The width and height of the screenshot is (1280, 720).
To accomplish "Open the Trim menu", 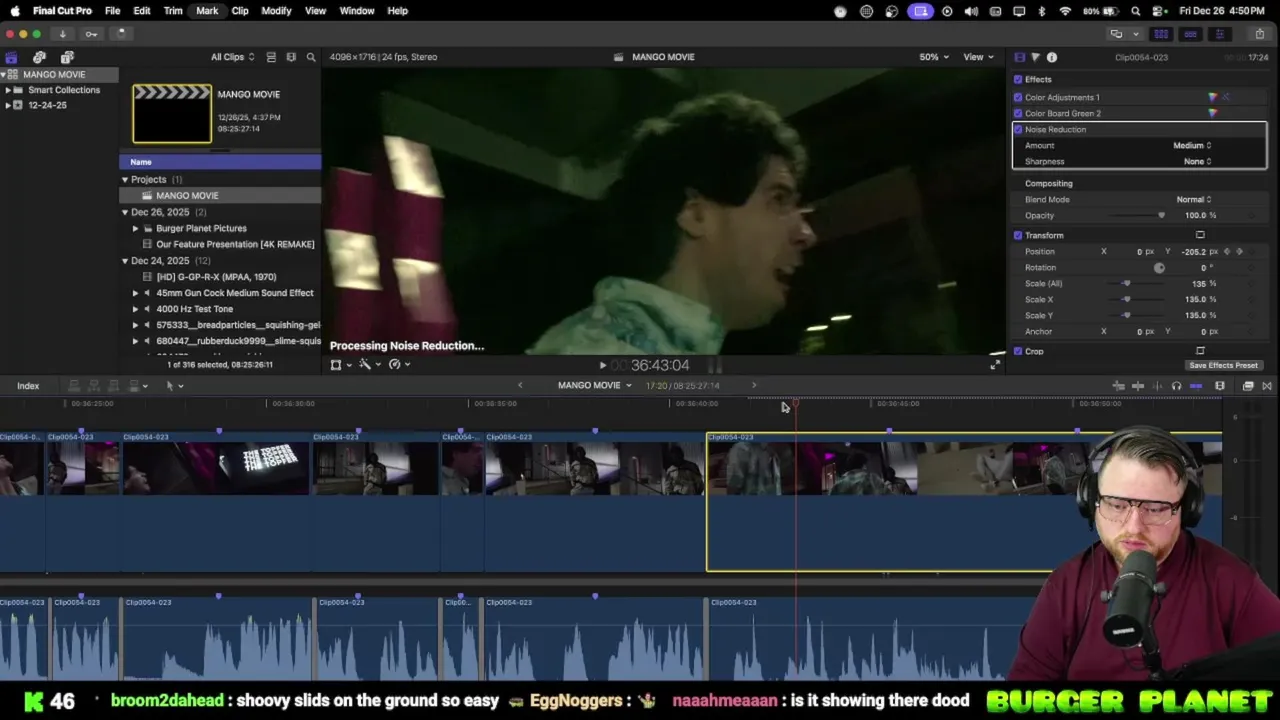I will (x=173, y=11).
